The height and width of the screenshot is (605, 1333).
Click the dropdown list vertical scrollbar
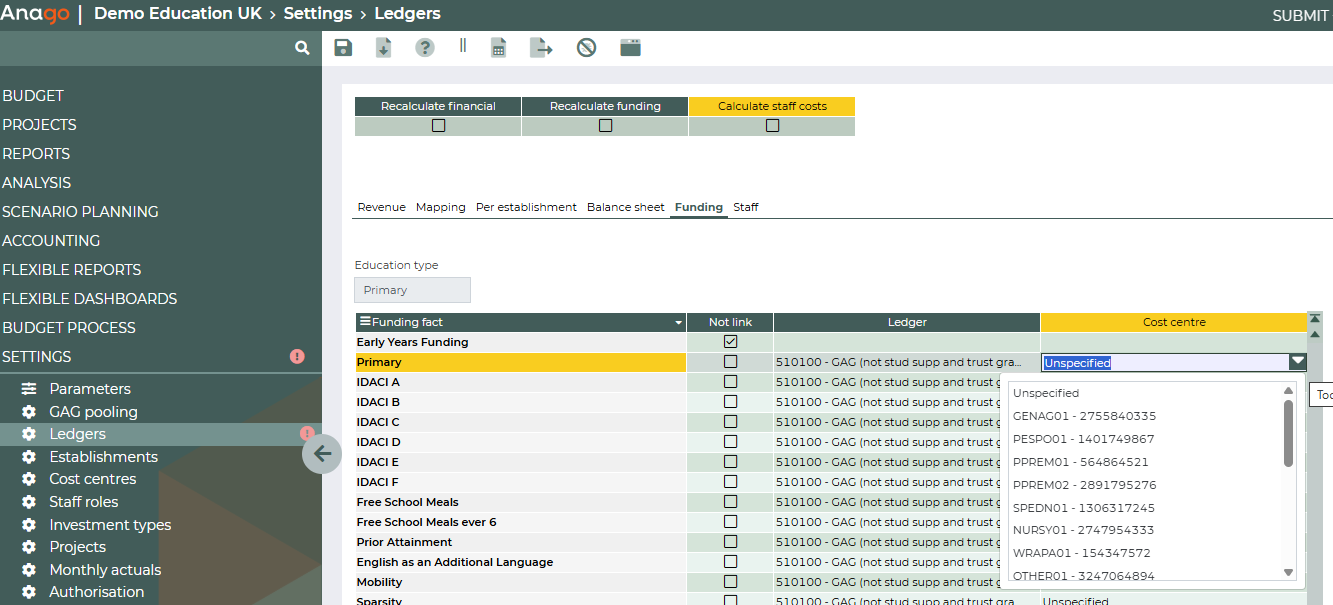tap(1289, 435)
